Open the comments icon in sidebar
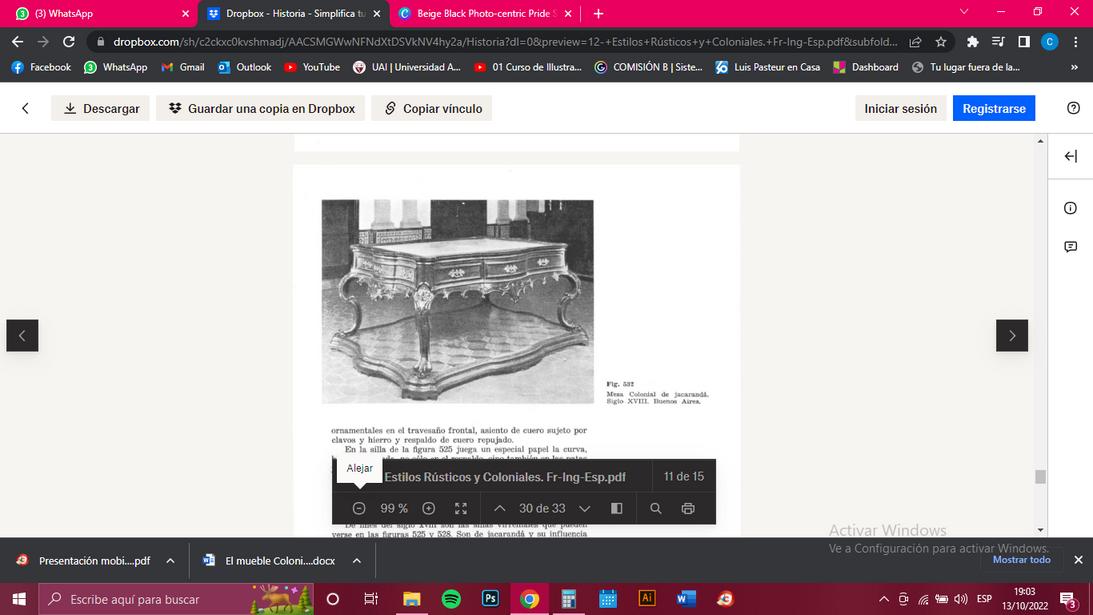Image resolution: width=1093 pixels, height=615 pixels. pyautogui.click(x=1071, y=247)
